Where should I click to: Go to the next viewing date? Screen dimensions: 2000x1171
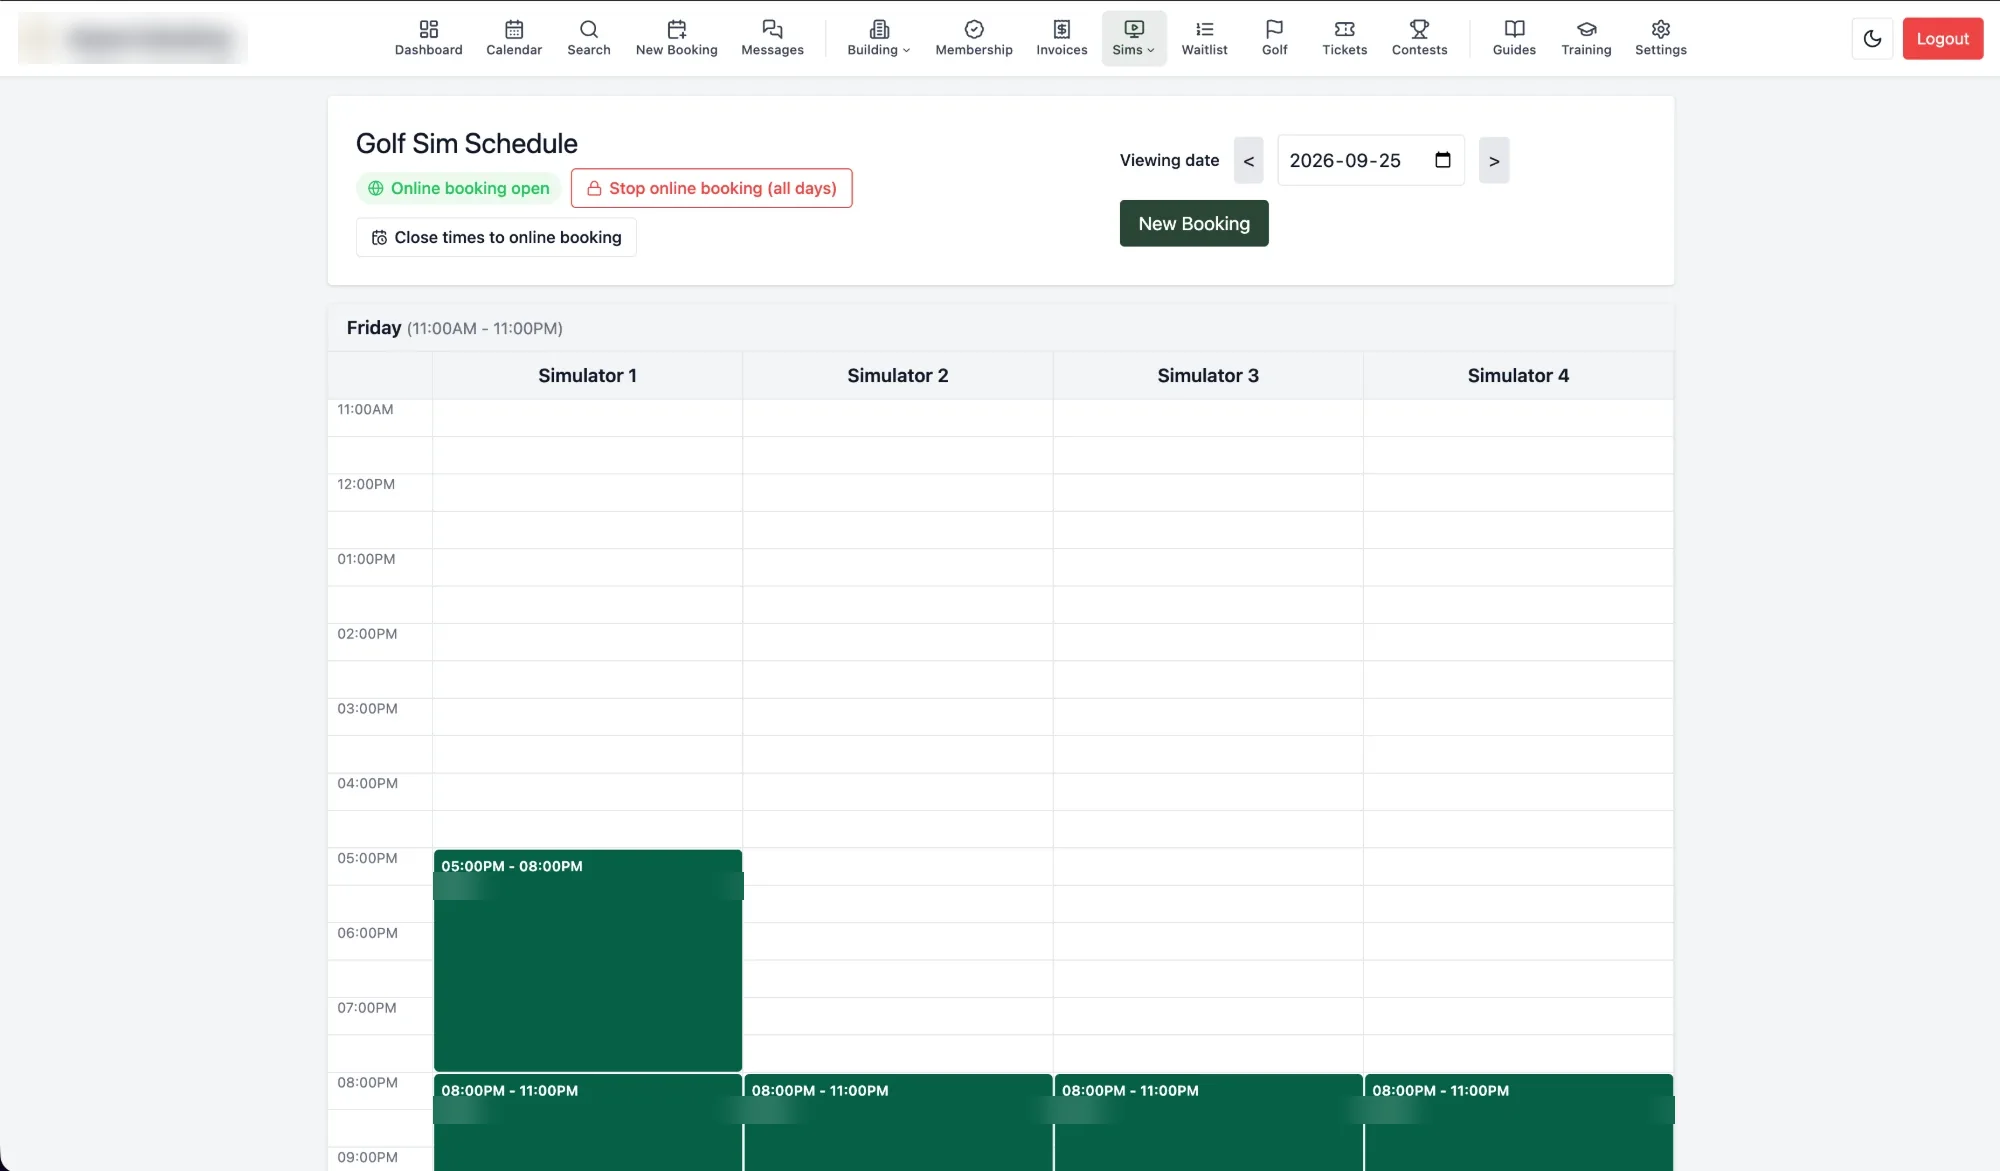1494,161
